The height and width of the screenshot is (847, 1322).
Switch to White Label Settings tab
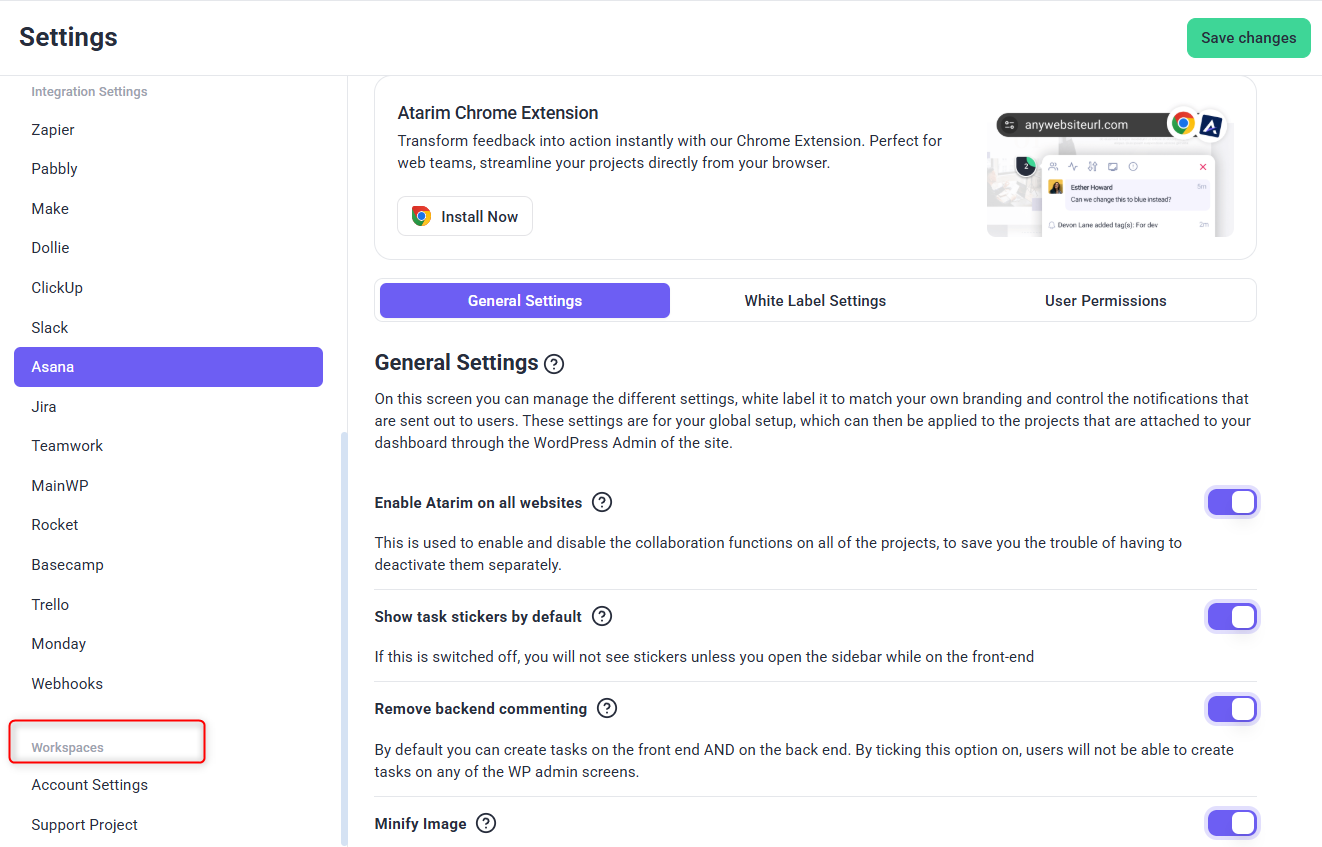click(815, 301)
